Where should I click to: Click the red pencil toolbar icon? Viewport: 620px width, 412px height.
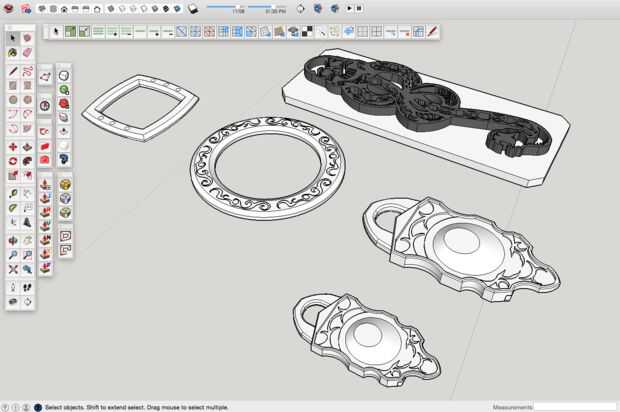click(x=433, y=32)
